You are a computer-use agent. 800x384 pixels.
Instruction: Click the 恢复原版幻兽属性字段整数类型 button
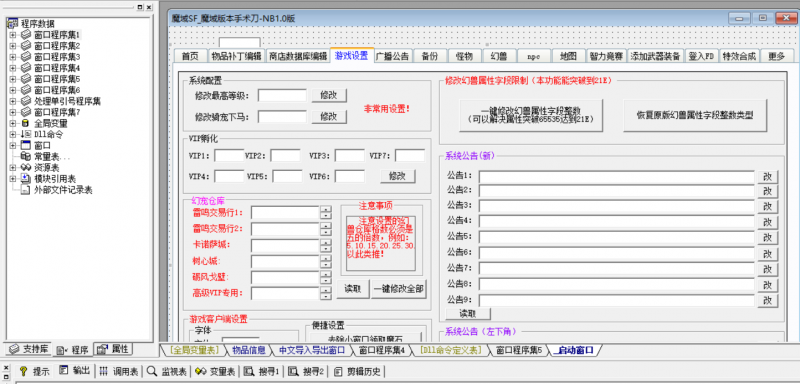[x=695, y=115]
